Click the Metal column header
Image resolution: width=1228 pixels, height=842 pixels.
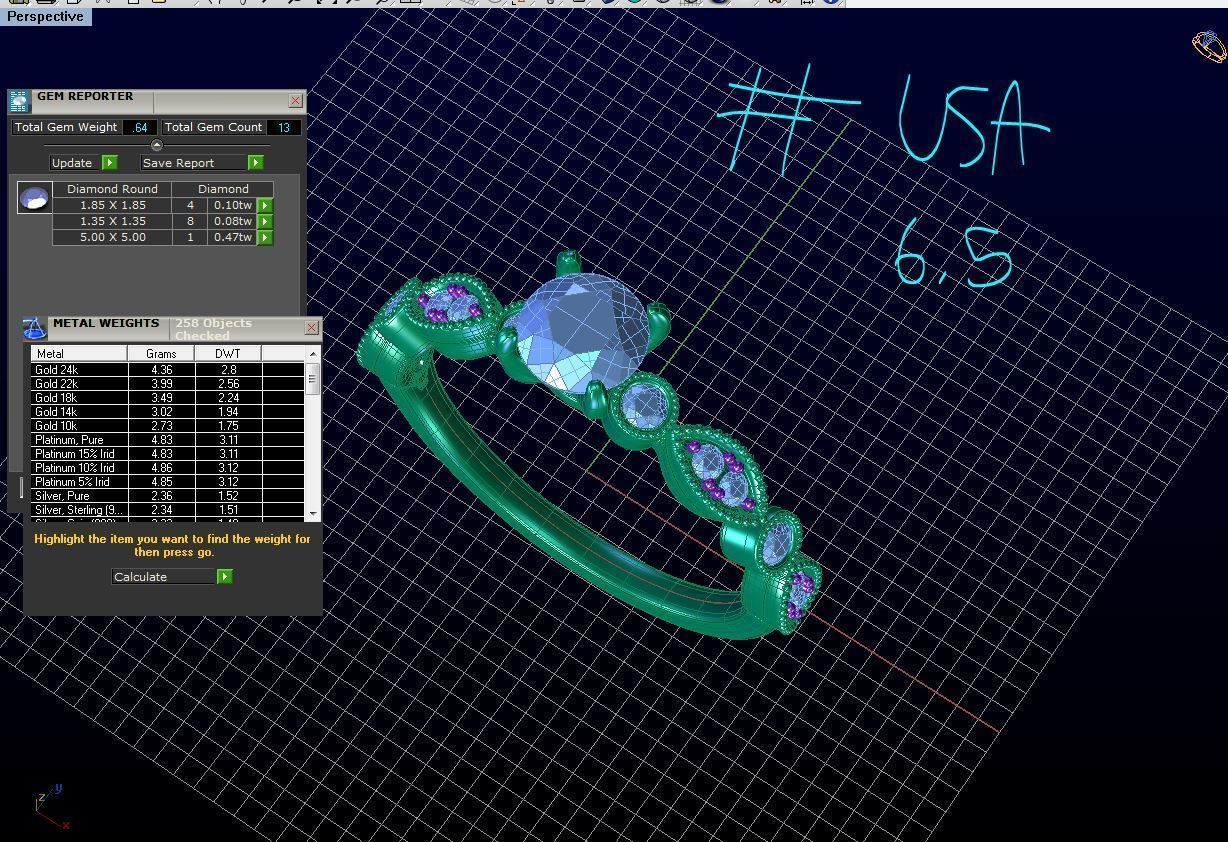pyautogui.click(x=79, y=353)
